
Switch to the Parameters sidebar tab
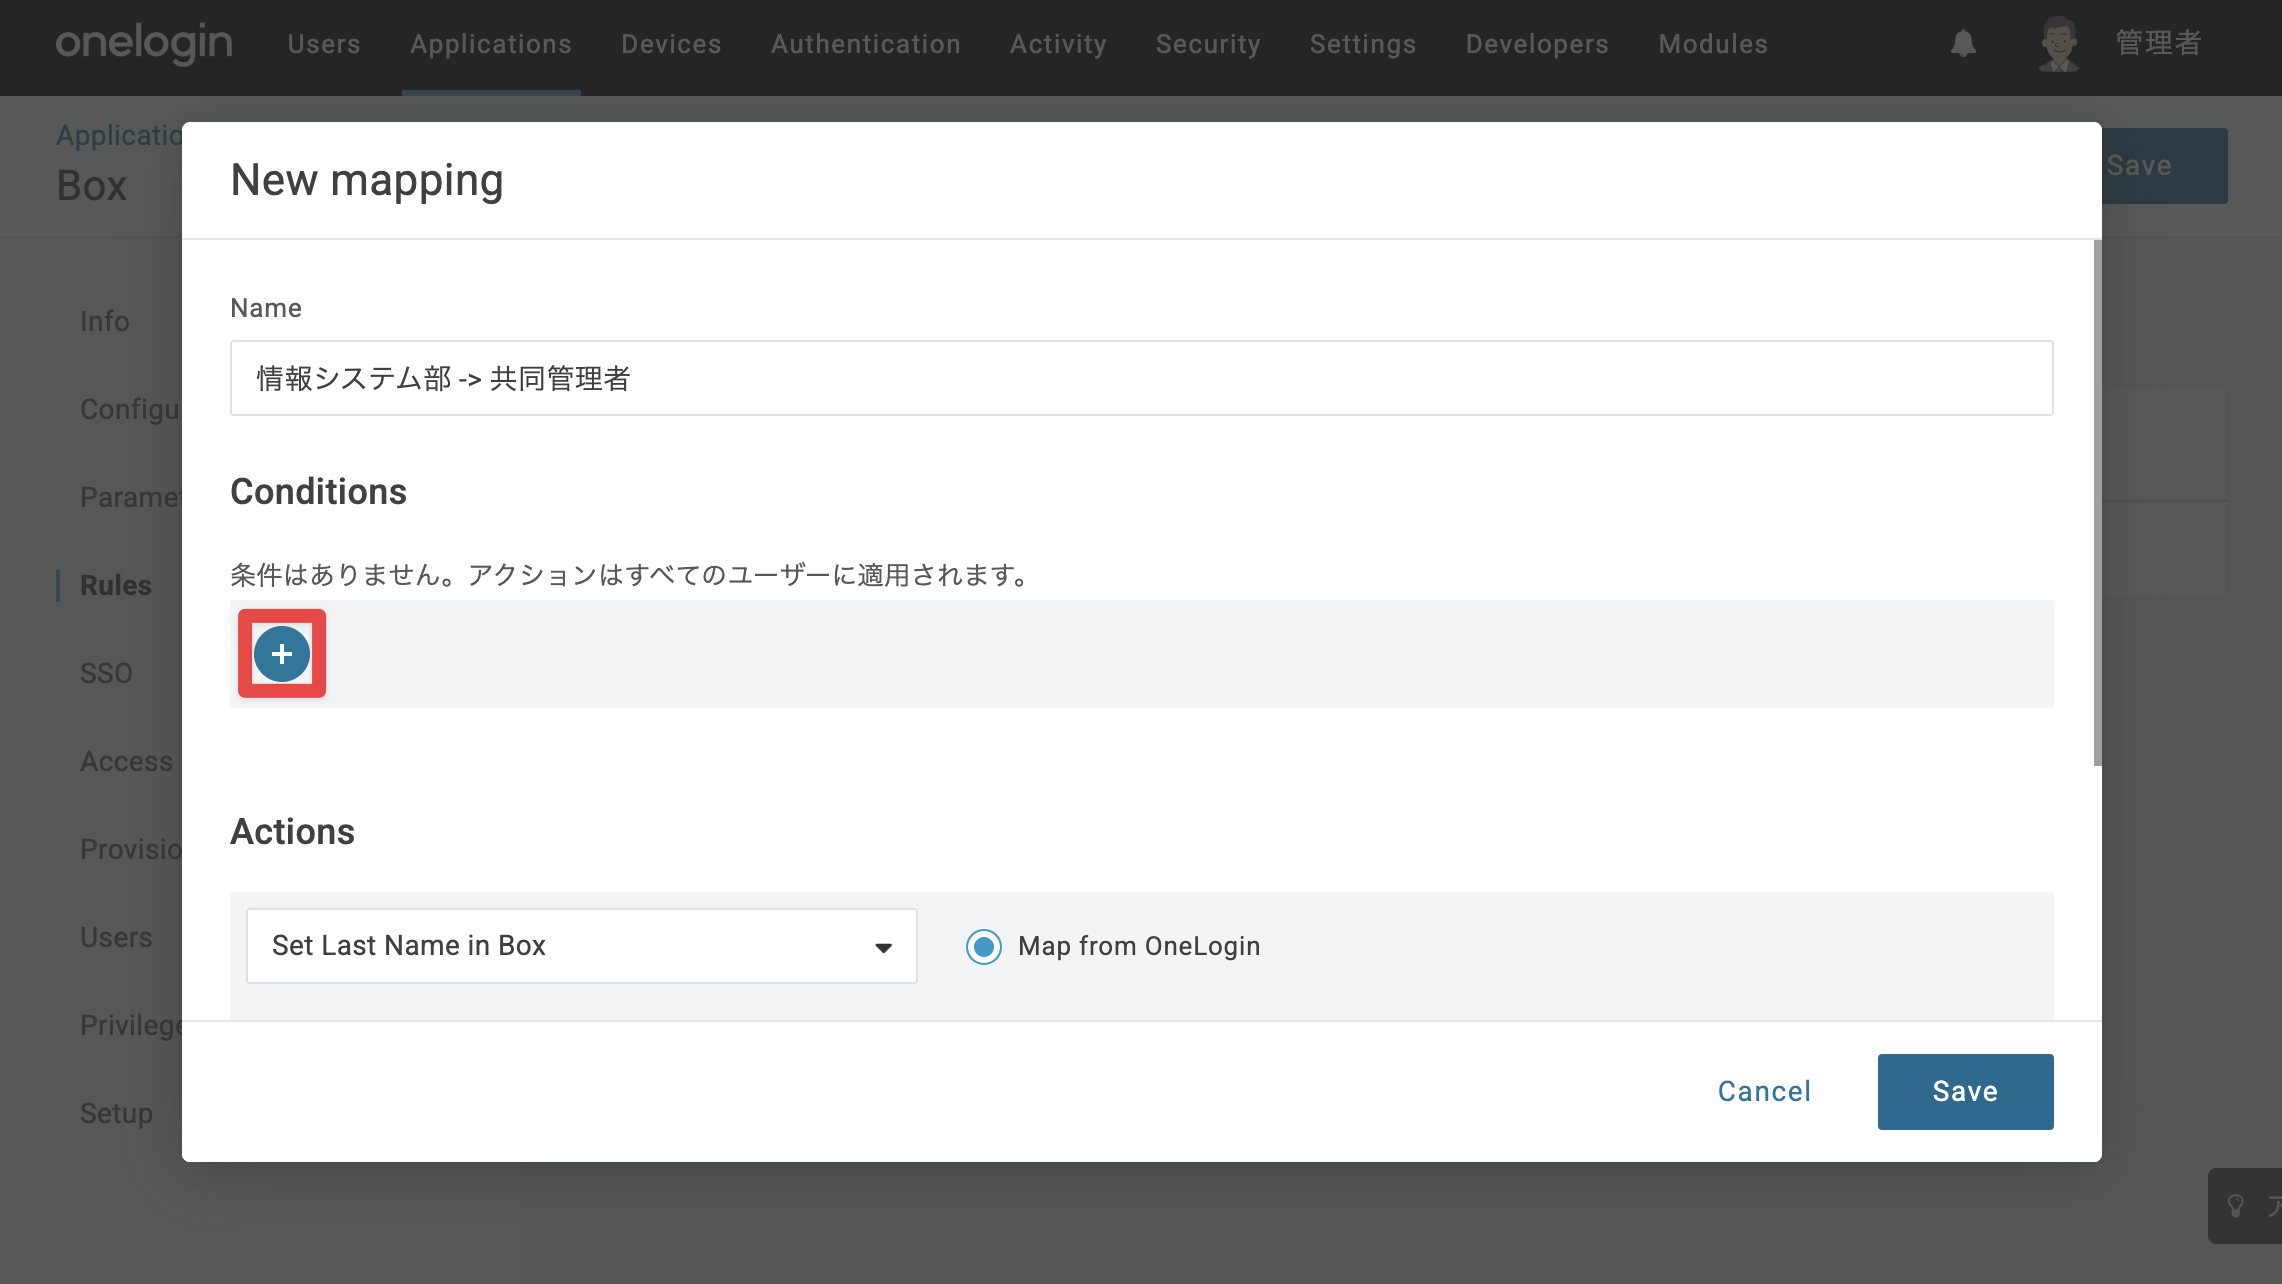coord(131,497)
